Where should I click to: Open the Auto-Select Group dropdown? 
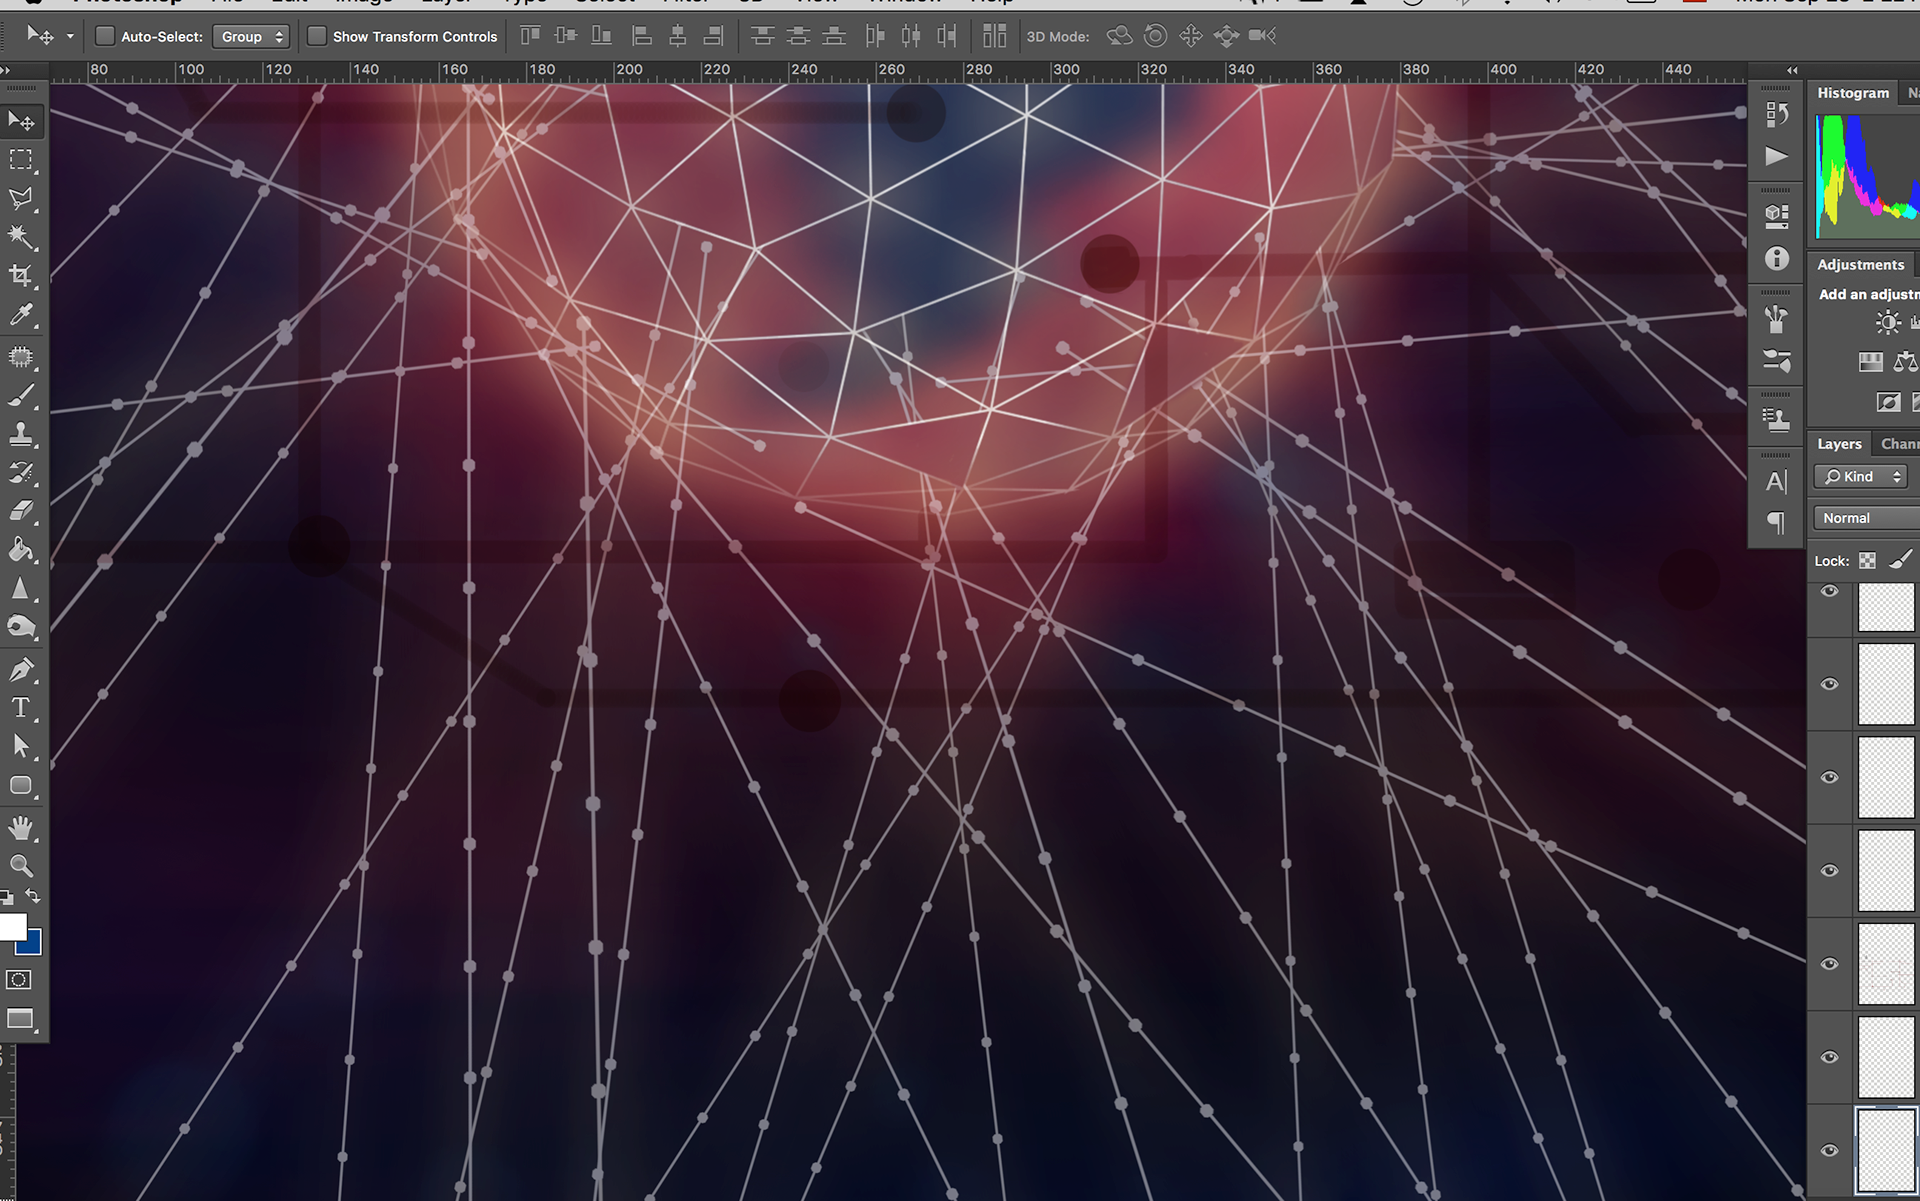point(251,37)
